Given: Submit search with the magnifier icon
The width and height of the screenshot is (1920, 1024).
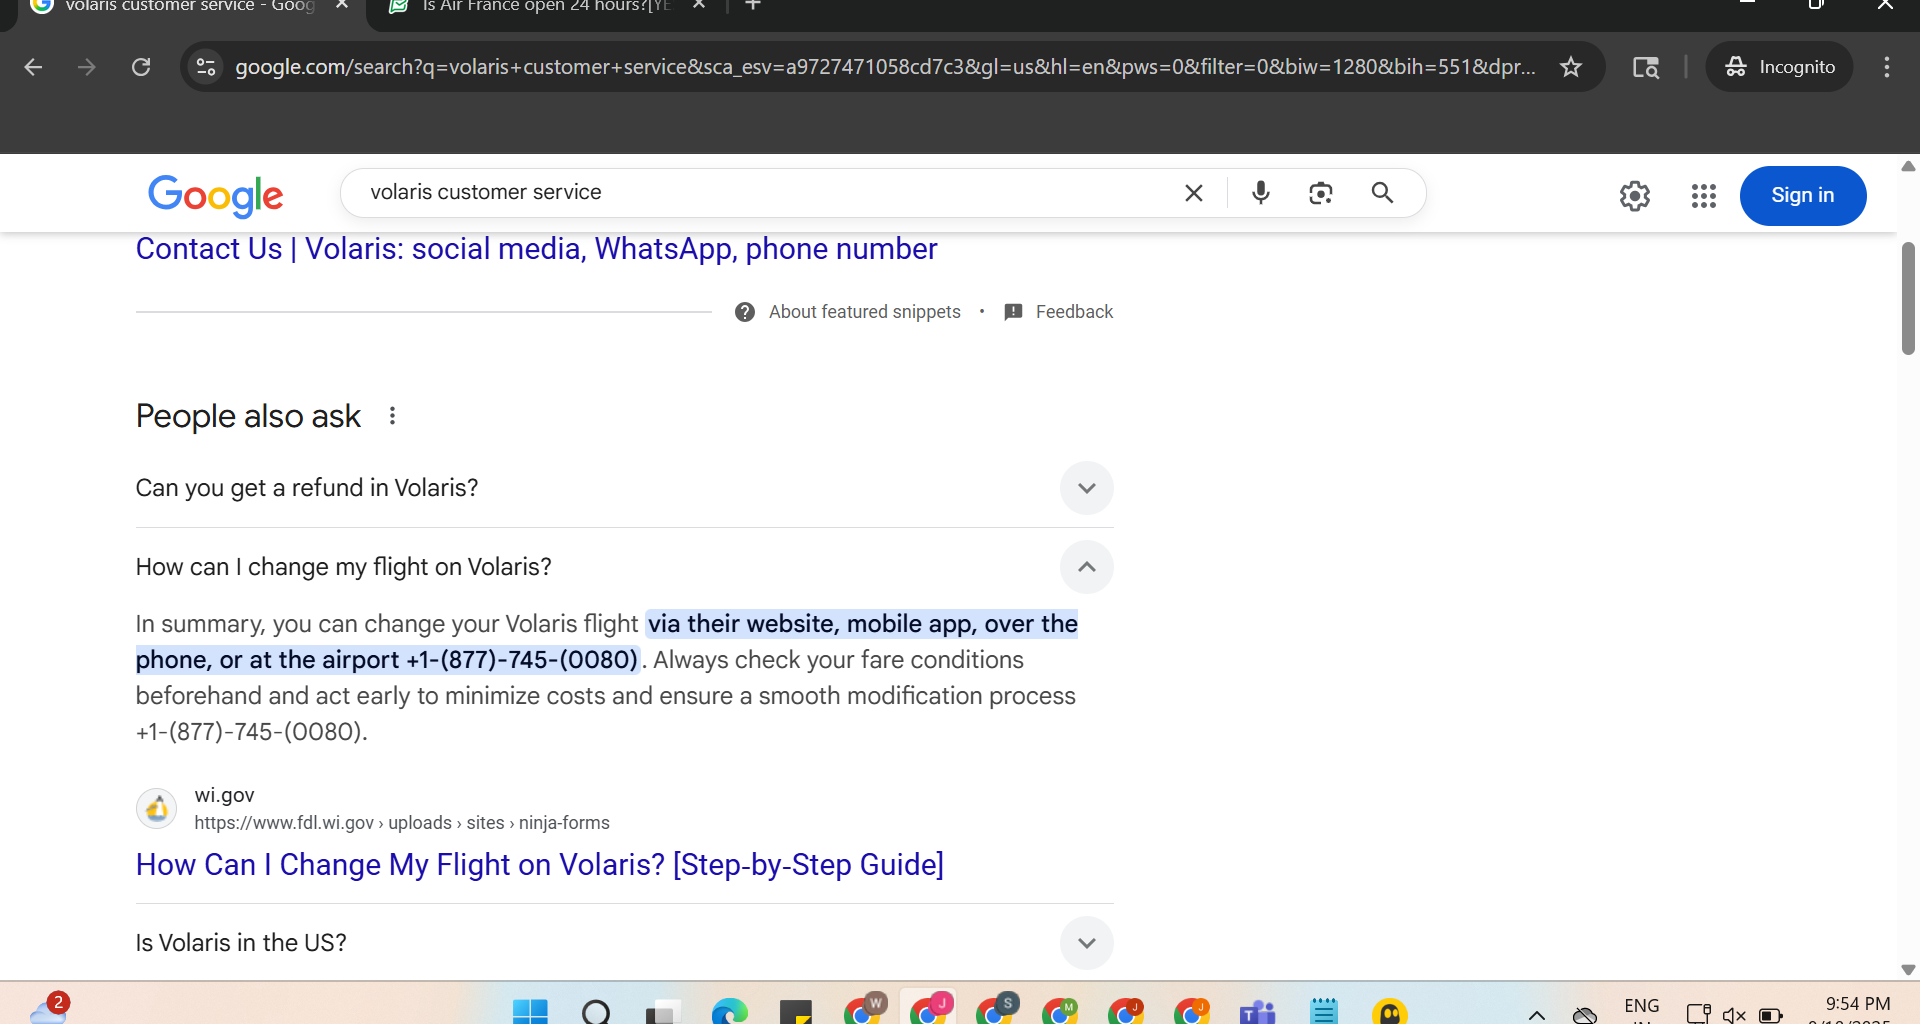Looking at the screenshot, I should coord(1382,193).
